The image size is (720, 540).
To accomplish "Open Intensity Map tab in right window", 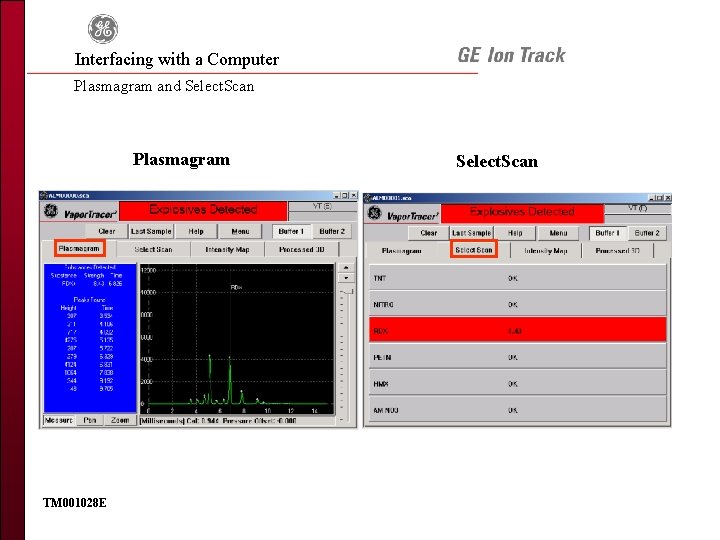I will pyautogui.click(x=546, y=251).
